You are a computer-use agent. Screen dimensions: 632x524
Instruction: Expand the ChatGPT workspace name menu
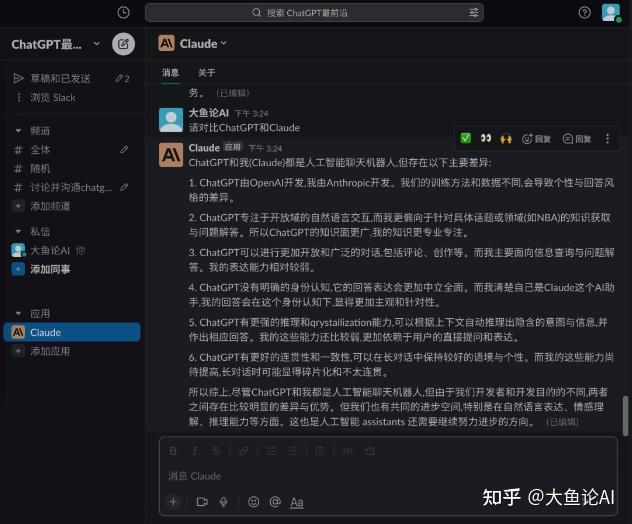tap(56, 44)
